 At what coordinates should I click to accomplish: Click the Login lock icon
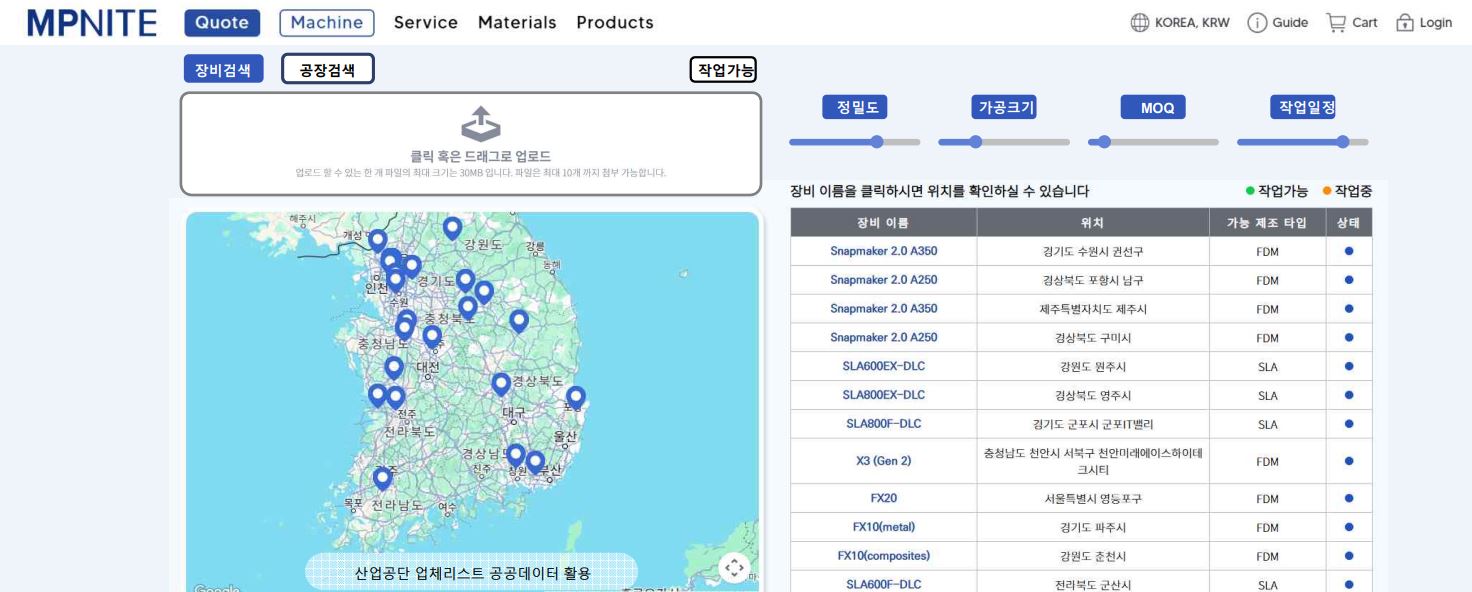click(x=1405, y=23)
